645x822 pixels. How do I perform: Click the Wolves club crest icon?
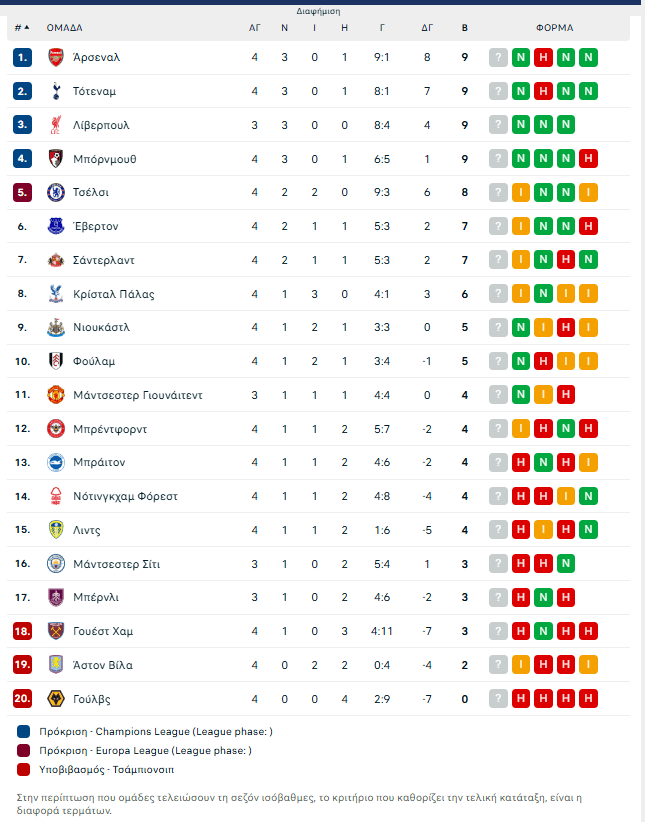click(x=56, y=698)
